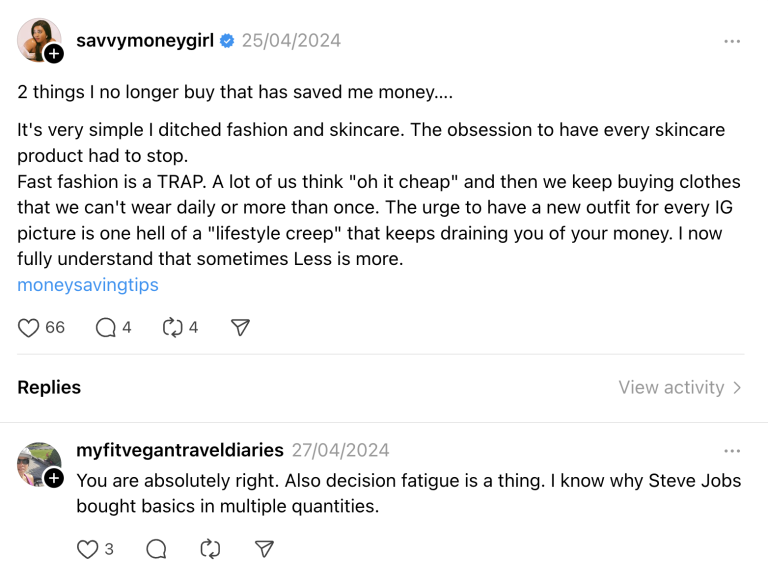768x583 pixels.
Task: Open more options on the reply
Action: click(732, 451)
